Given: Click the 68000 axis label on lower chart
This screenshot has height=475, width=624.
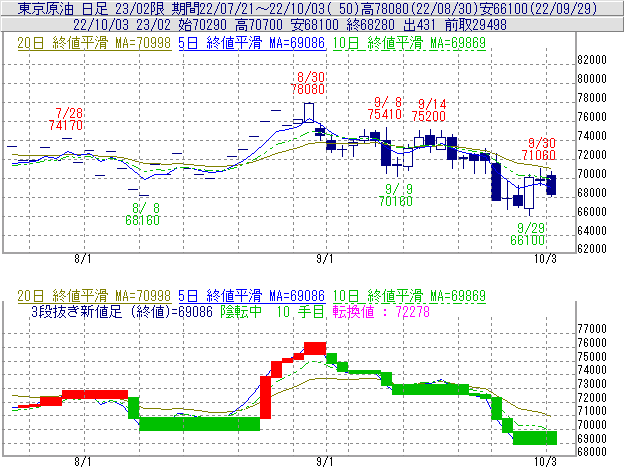Looking at the screenshot, I should click(592, 452).
